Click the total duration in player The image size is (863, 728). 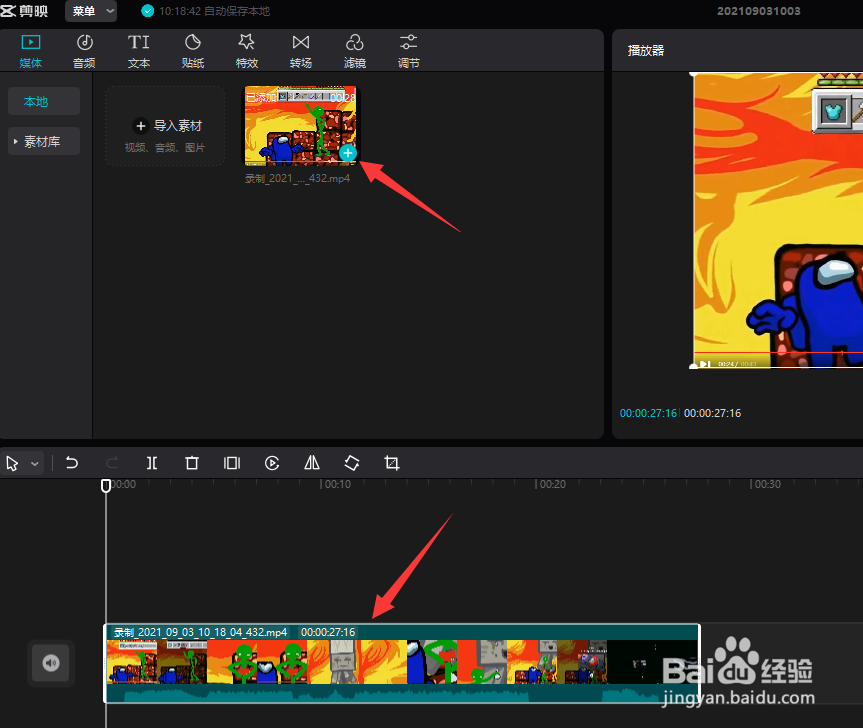click(x=712, y=413)
